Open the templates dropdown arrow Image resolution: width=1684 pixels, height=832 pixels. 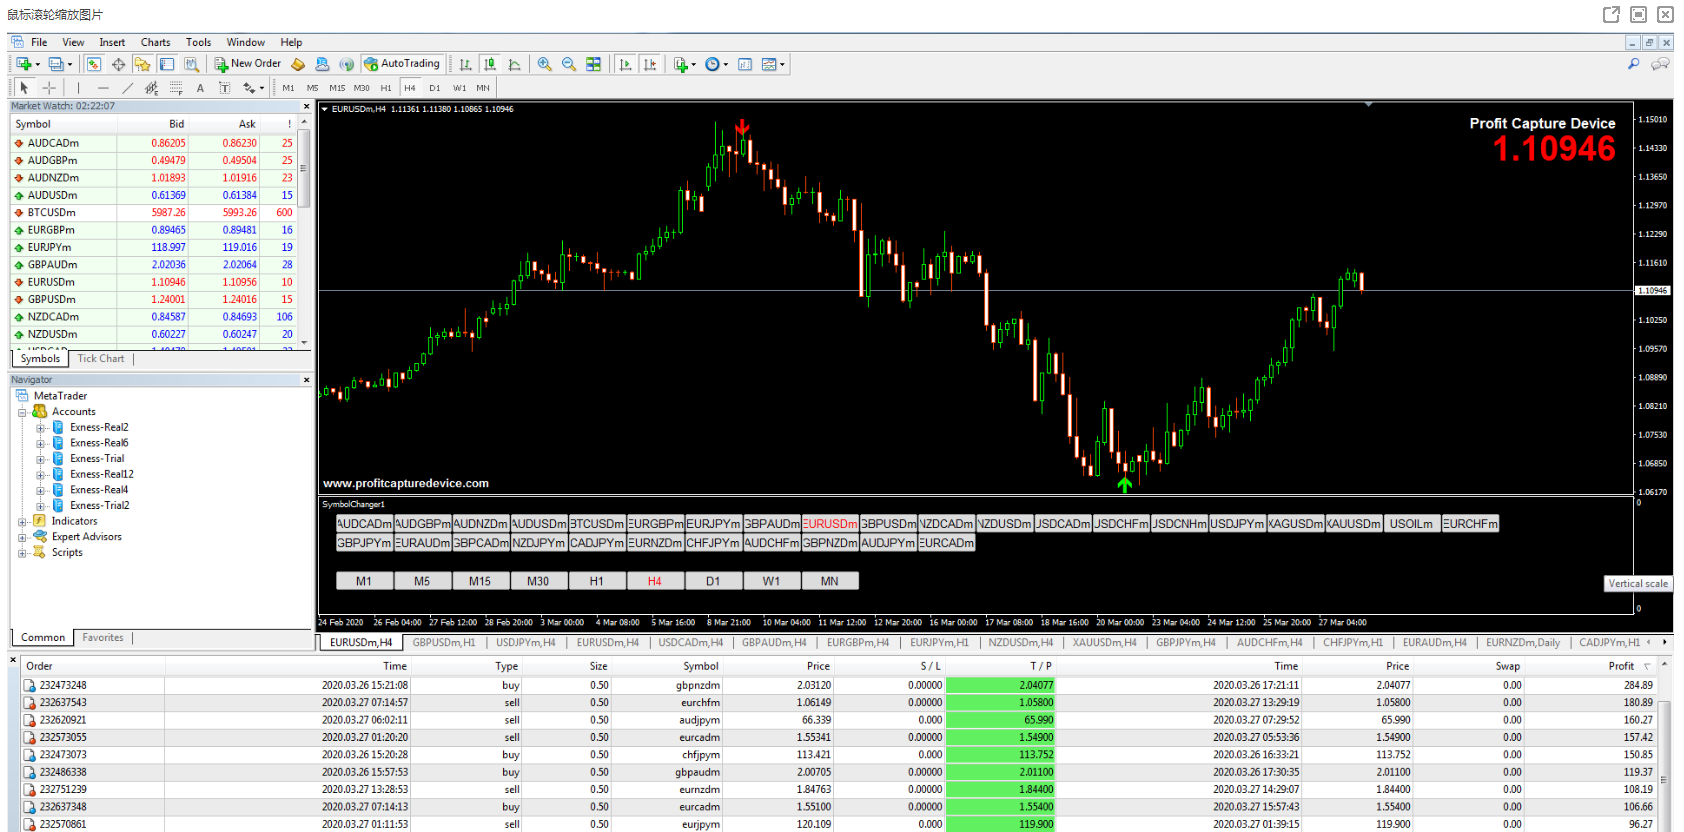(x=782, y=64)
